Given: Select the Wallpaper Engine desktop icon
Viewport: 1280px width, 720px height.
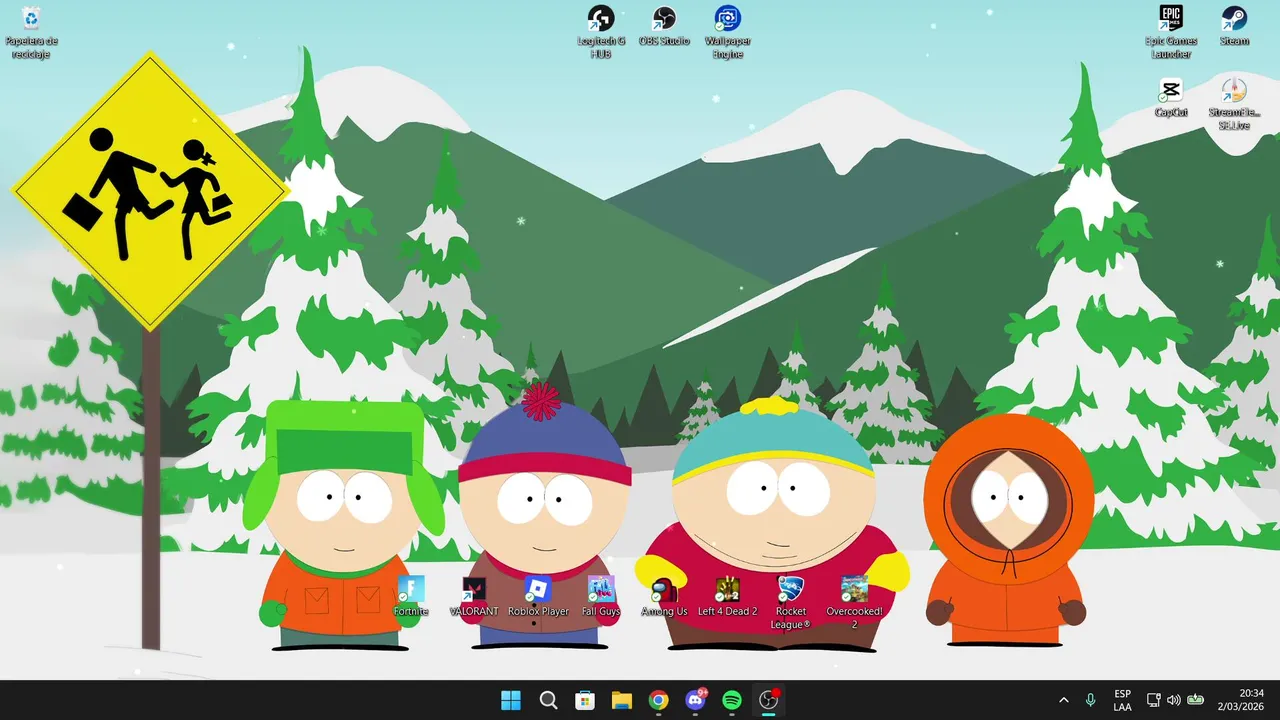Looking at the screenshot, I should click(728, 32).
